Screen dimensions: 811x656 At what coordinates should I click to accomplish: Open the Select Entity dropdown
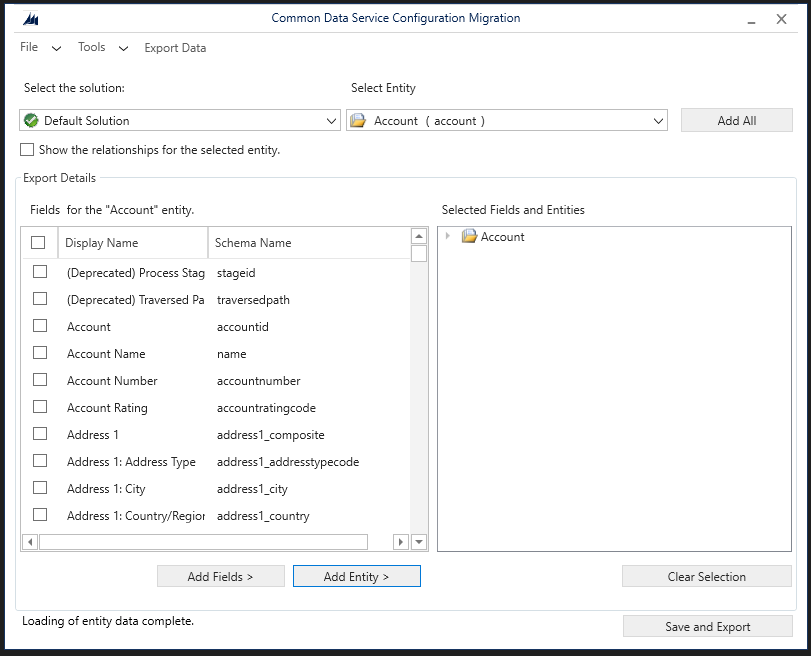click(659, 119)
